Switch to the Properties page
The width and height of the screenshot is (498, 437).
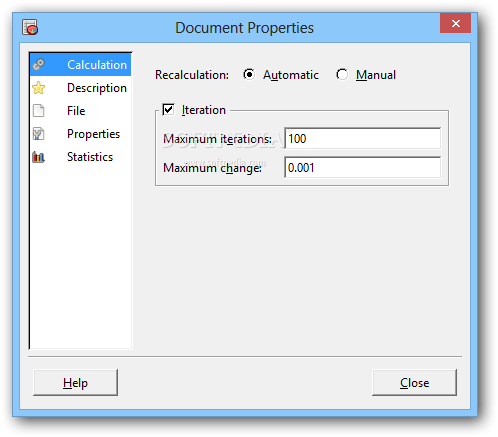pos(80,134)
